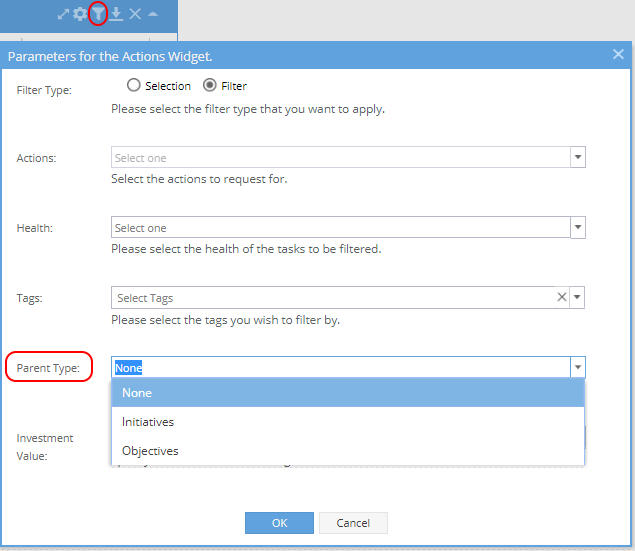This screenshot has height=551, width=635.
Task: Confirm with the OK button
Action: point(279,523)
